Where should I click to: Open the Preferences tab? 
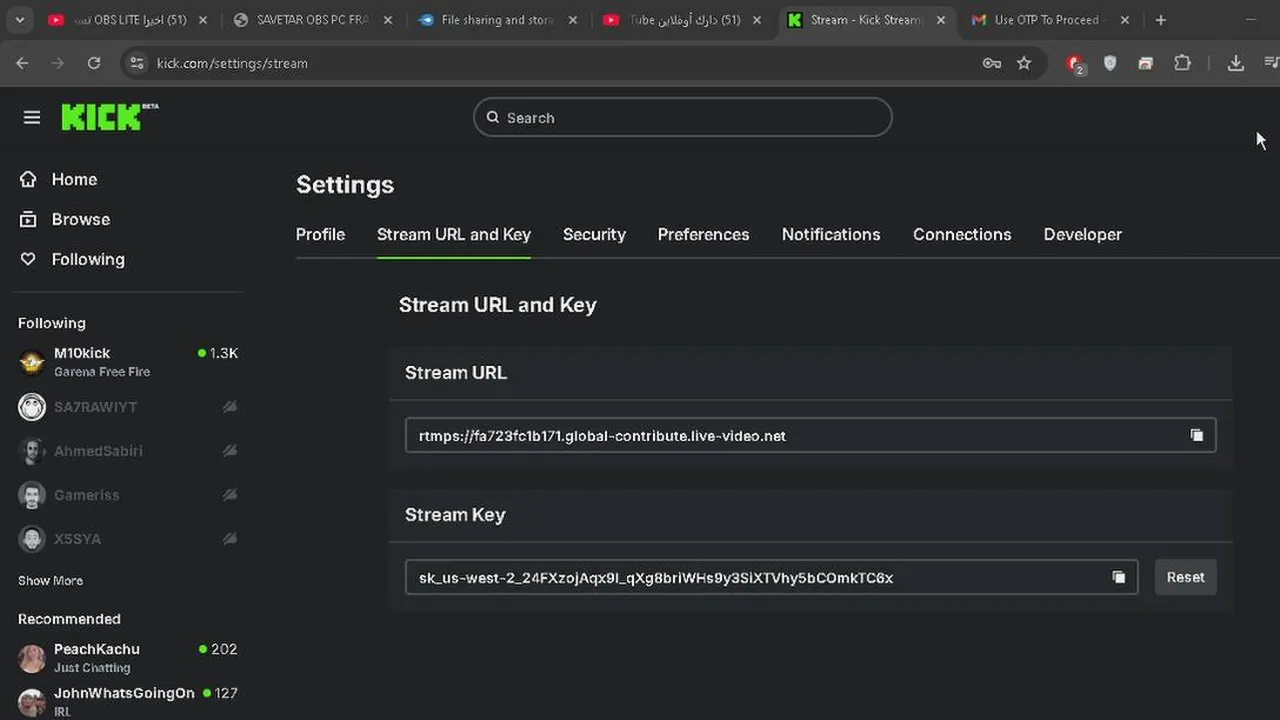click(x=703, y=234)
